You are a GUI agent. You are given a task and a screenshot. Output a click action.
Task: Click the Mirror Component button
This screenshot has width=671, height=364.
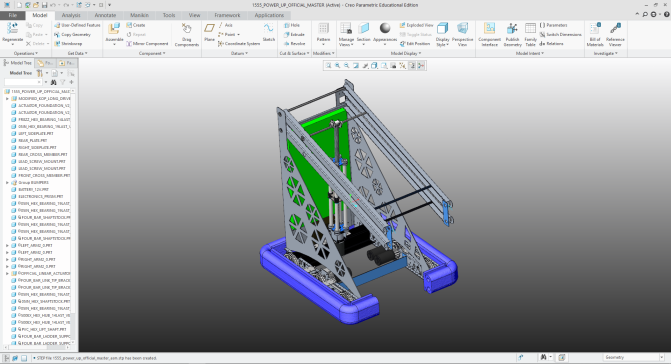pos(147,44)
